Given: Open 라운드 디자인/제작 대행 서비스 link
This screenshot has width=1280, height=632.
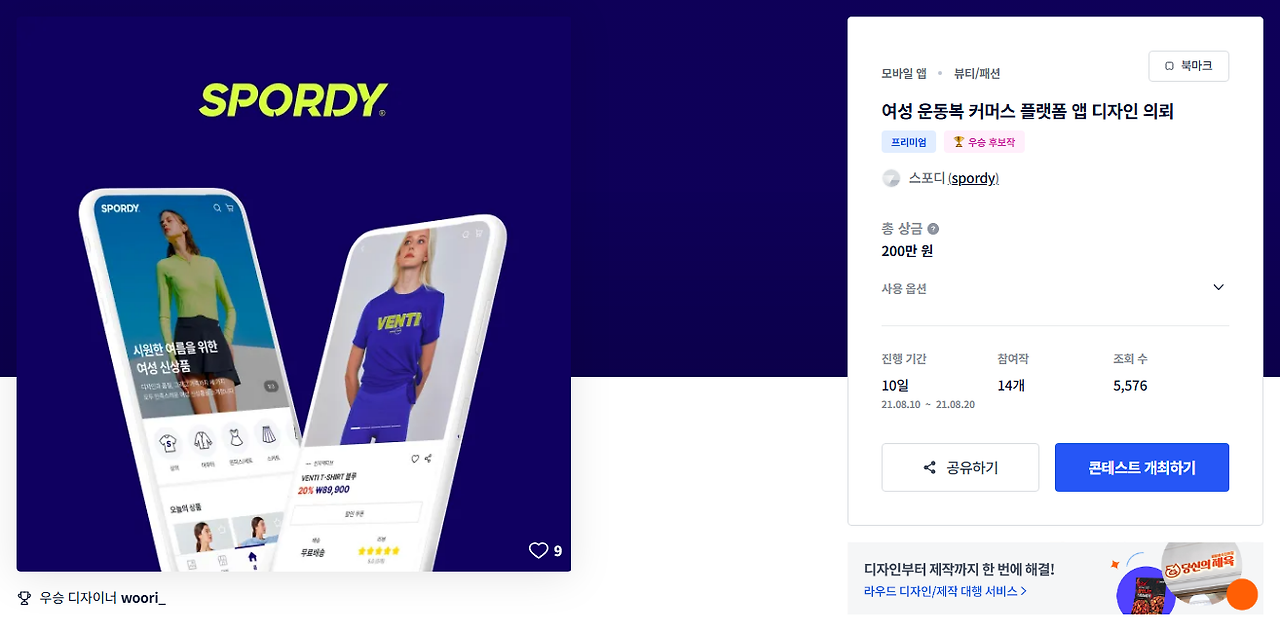Looking at the screenshot, I should click(x=945, y=591).
